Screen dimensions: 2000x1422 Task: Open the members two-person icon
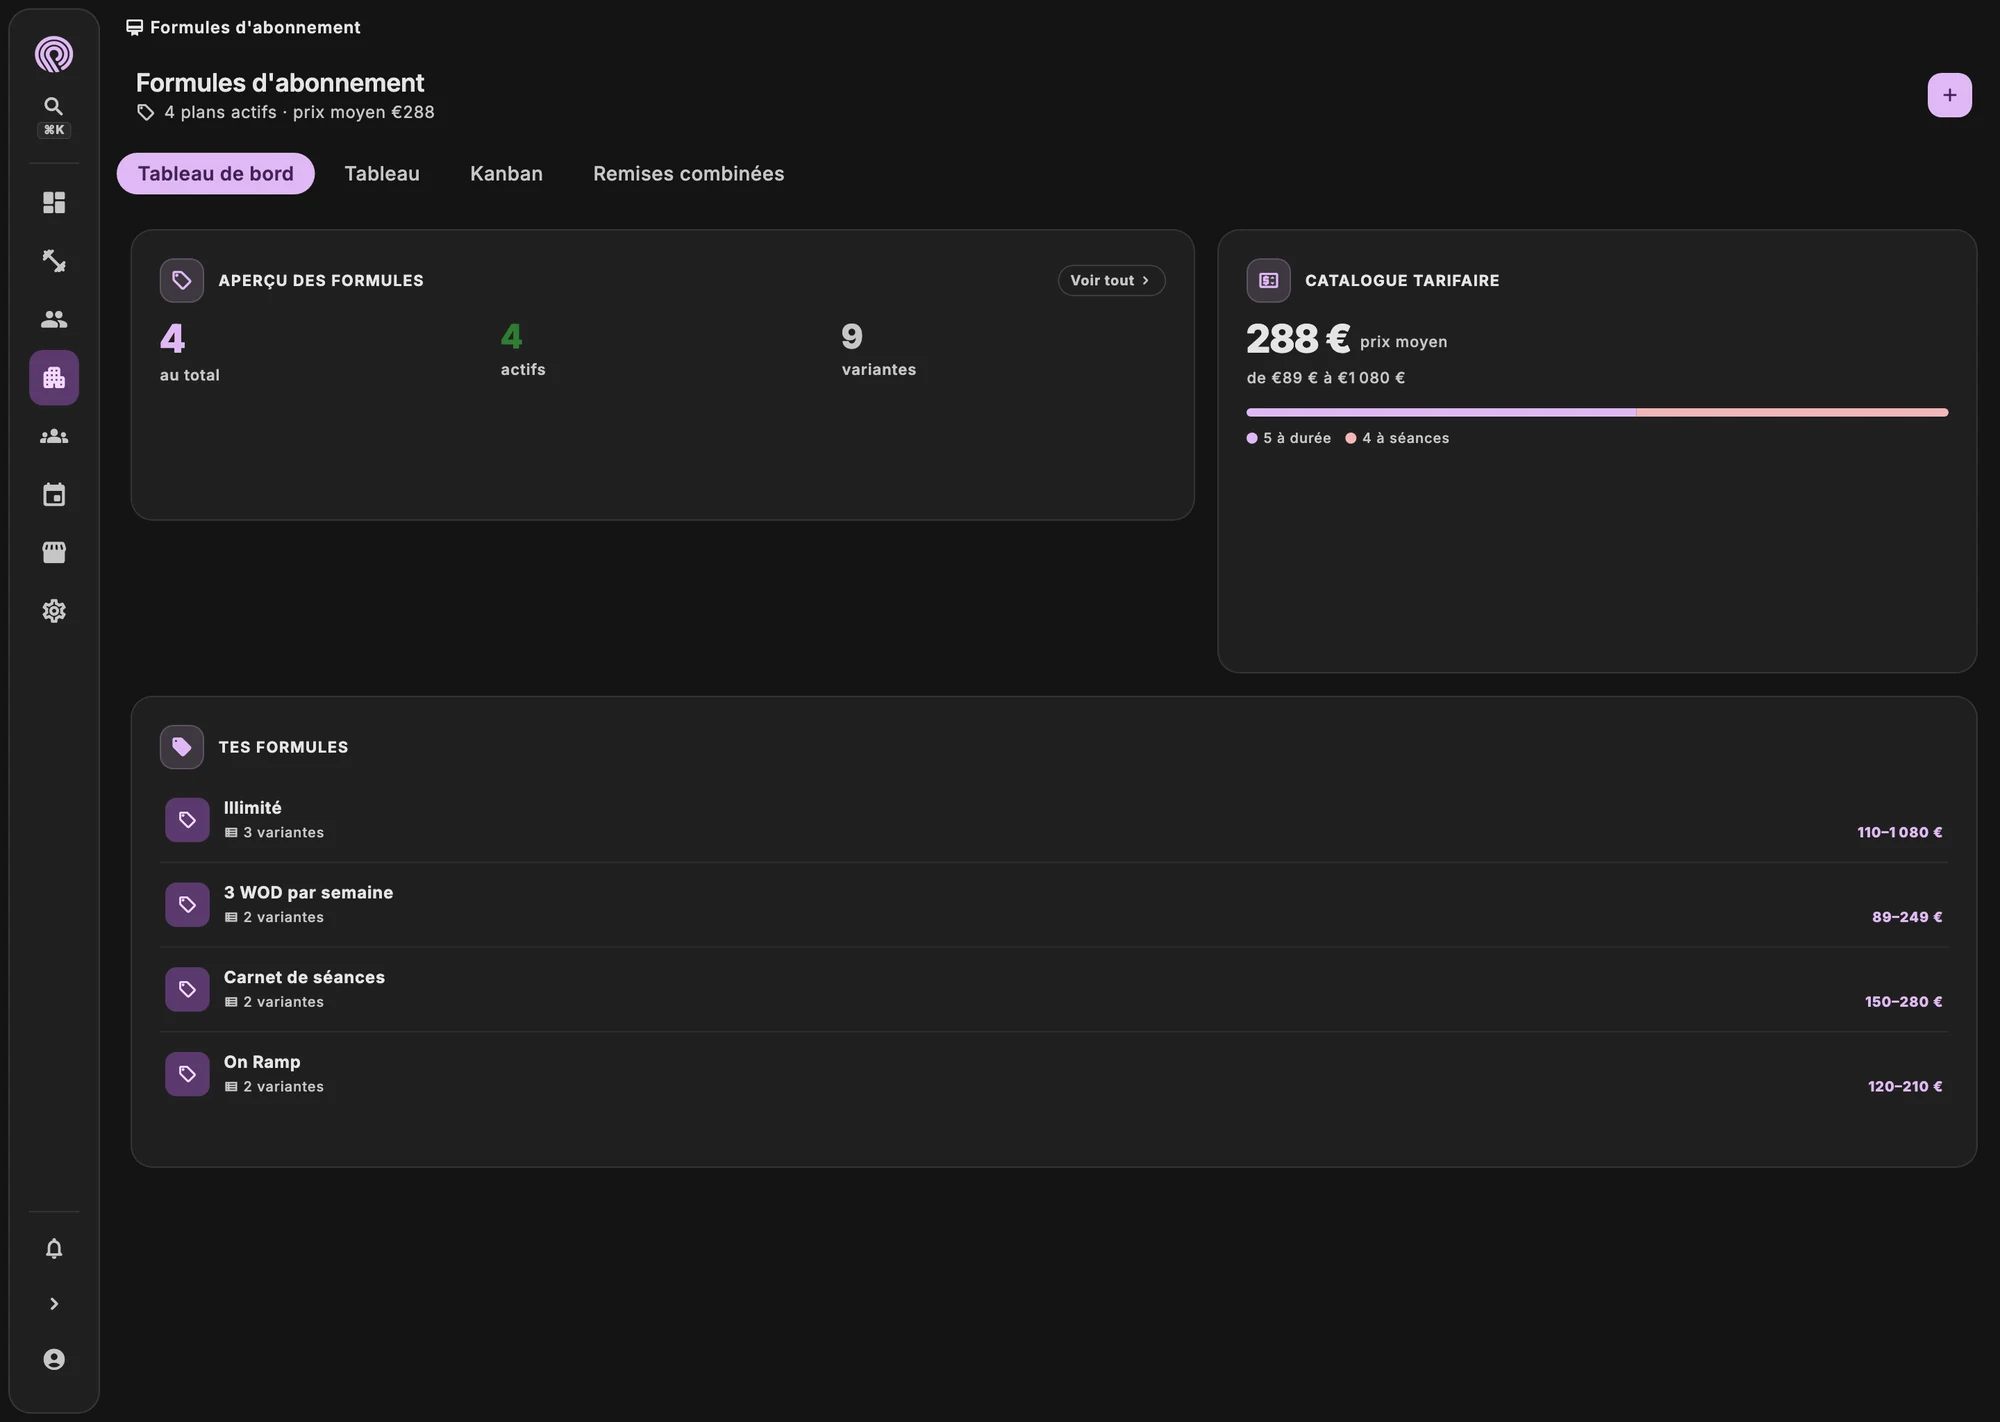coord(54,319)
